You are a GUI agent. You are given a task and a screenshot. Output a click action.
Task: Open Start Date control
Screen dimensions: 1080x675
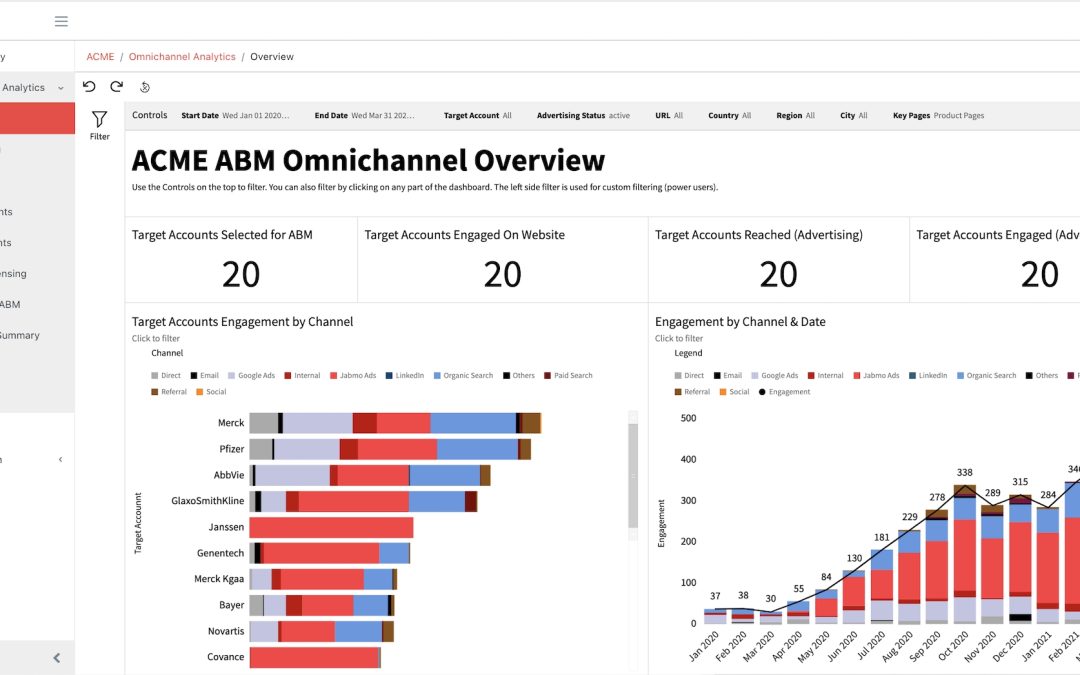pyautogui.click(x=235, y=116)
